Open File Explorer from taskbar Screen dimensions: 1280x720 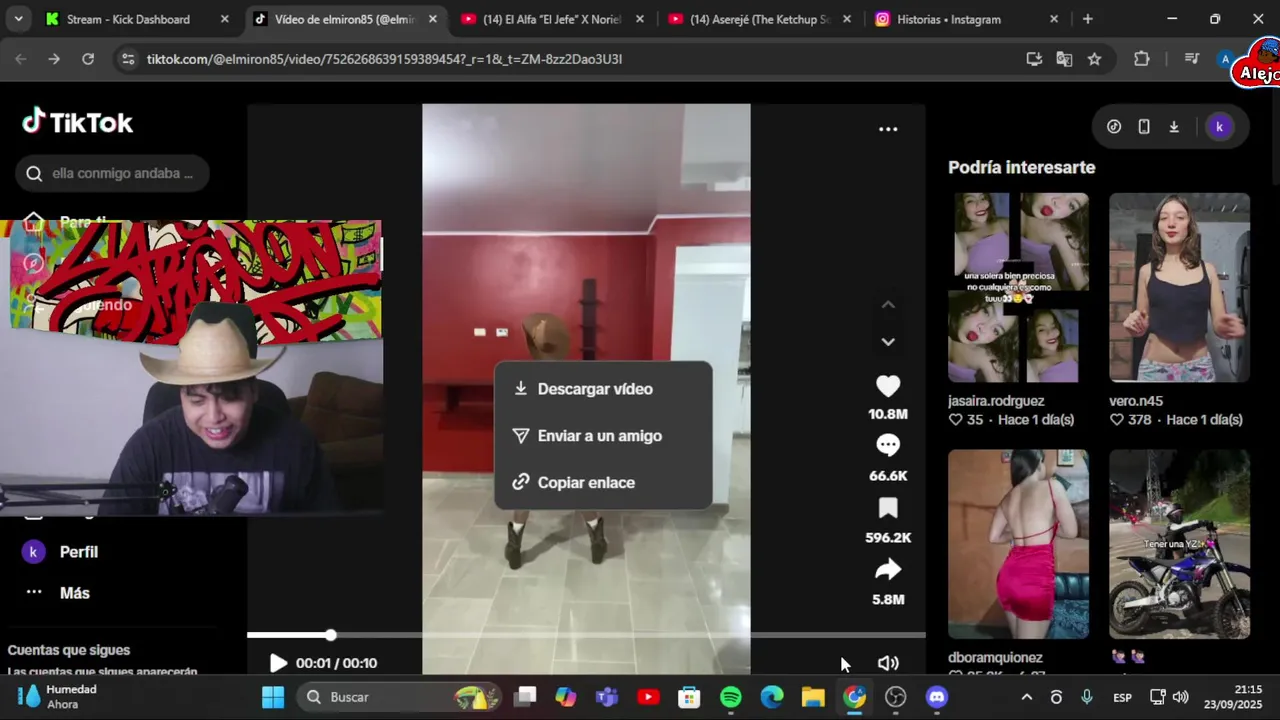(x=813, y=697)
